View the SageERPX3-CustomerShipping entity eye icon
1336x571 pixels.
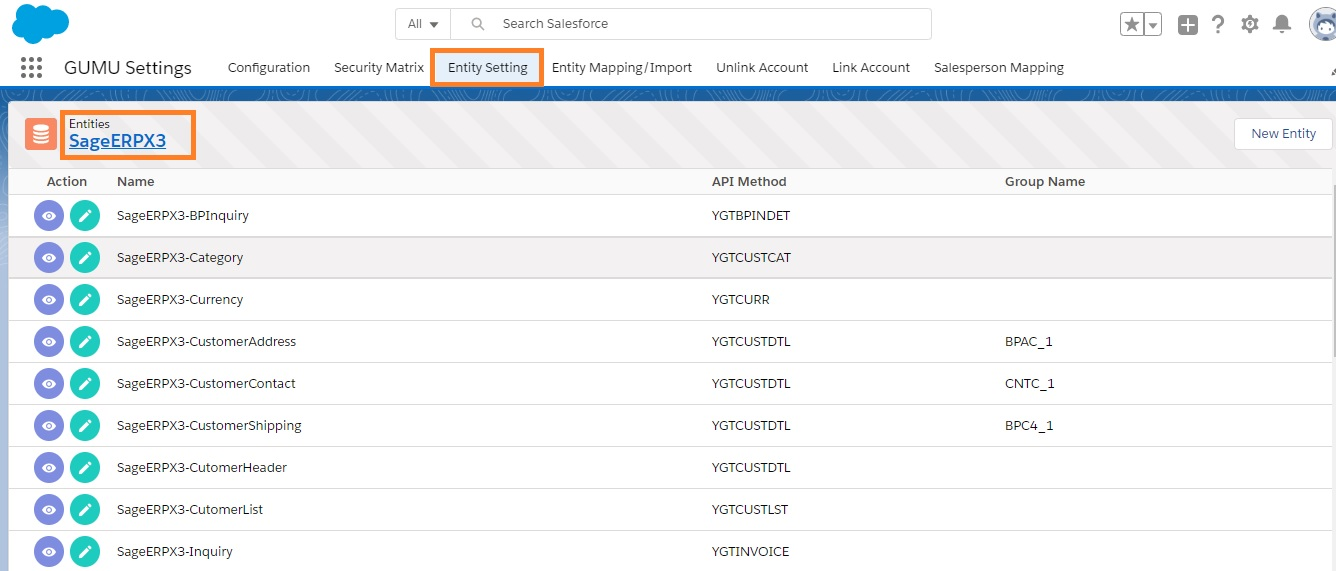[x=49, y=425]
